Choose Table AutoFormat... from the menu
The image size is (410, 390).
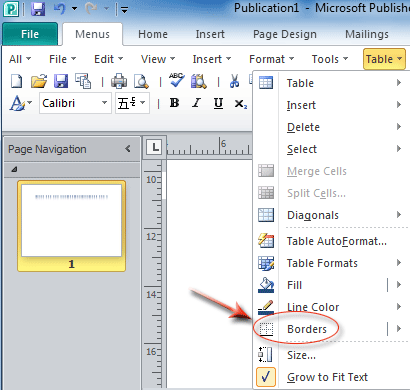pos(331,241)
